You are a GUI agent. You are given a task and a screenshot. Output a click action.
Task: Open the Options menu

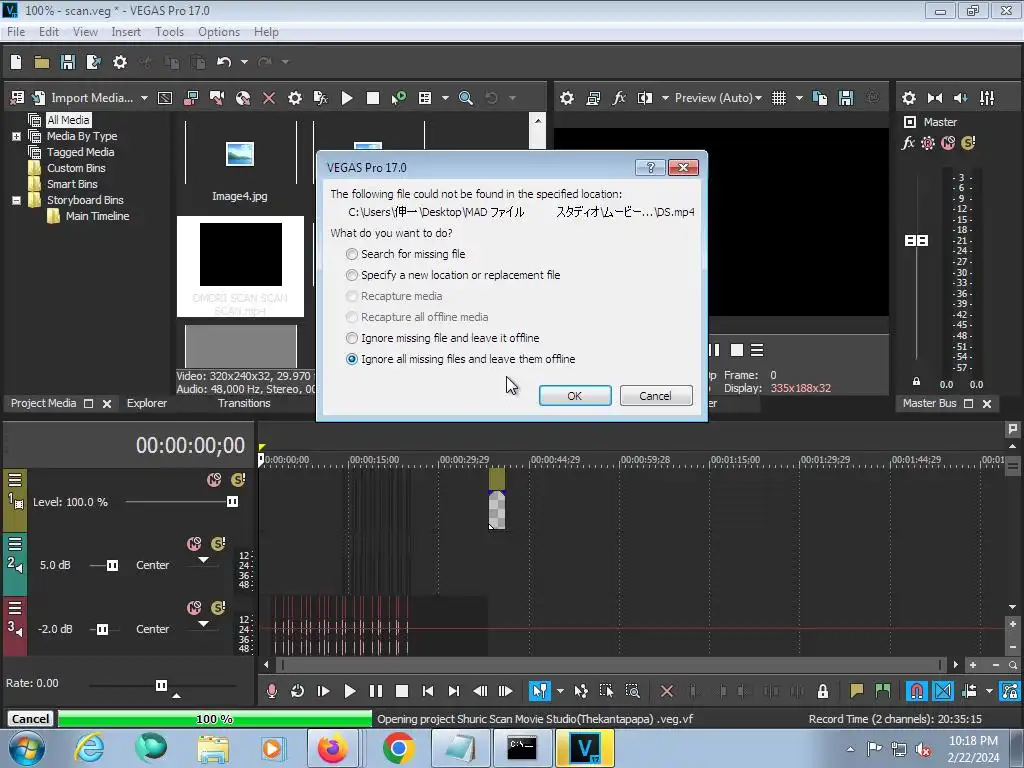click(x=219, y=32)
